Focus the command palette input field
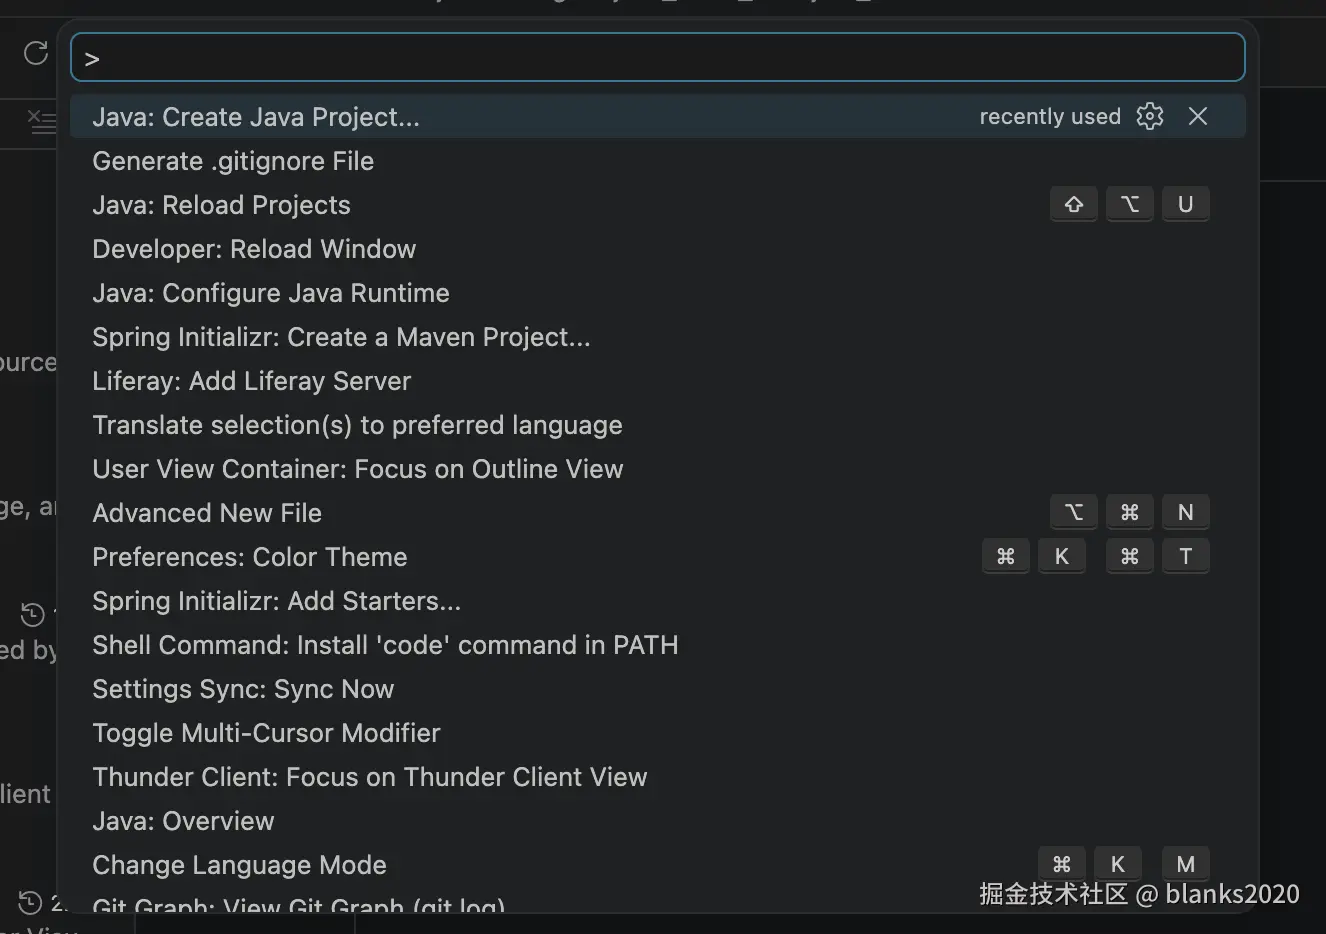The height and width of the screenshot is (934, 1326). pos(658,59)
